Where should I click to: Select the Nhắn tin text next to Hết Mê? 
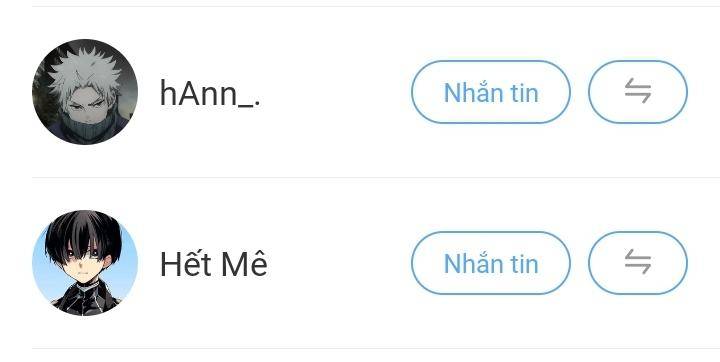(491, 263)
